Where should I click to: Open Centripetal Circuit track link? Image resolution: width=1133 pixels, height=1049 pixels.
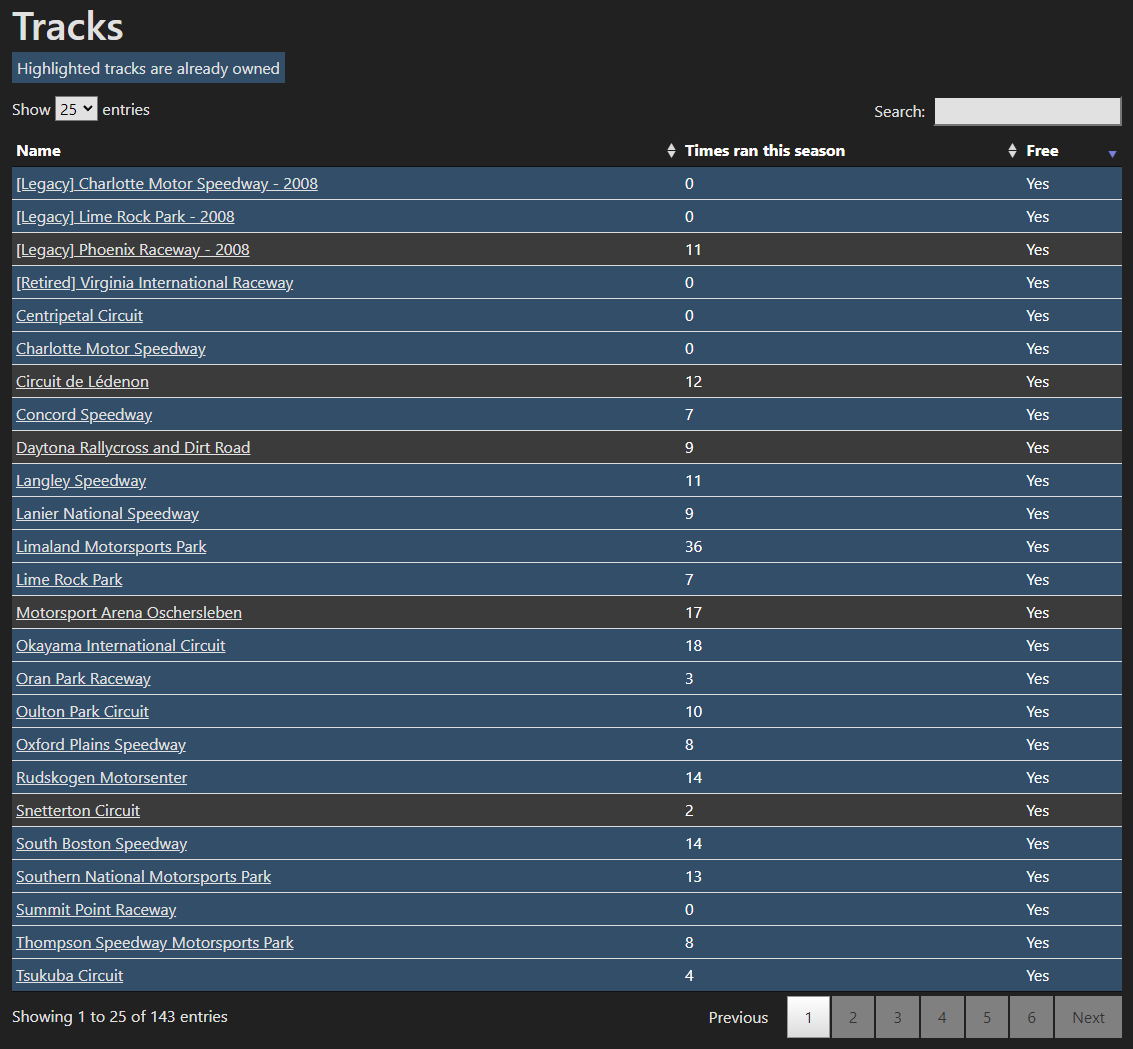[79, 316]
